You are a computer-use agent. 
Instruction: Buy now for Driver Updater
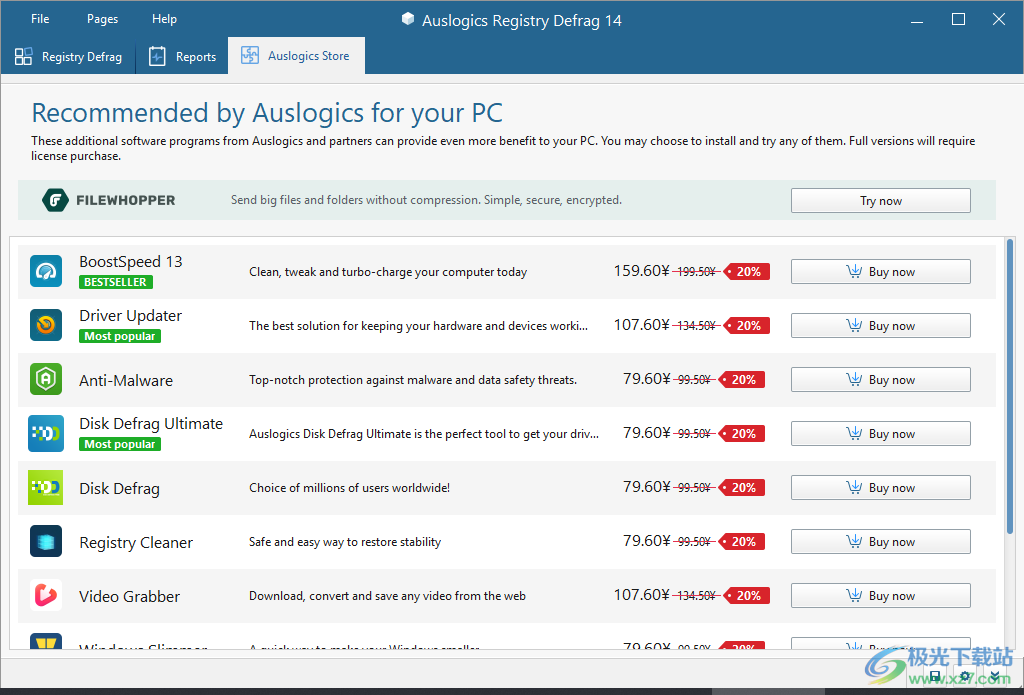point(880,325)
